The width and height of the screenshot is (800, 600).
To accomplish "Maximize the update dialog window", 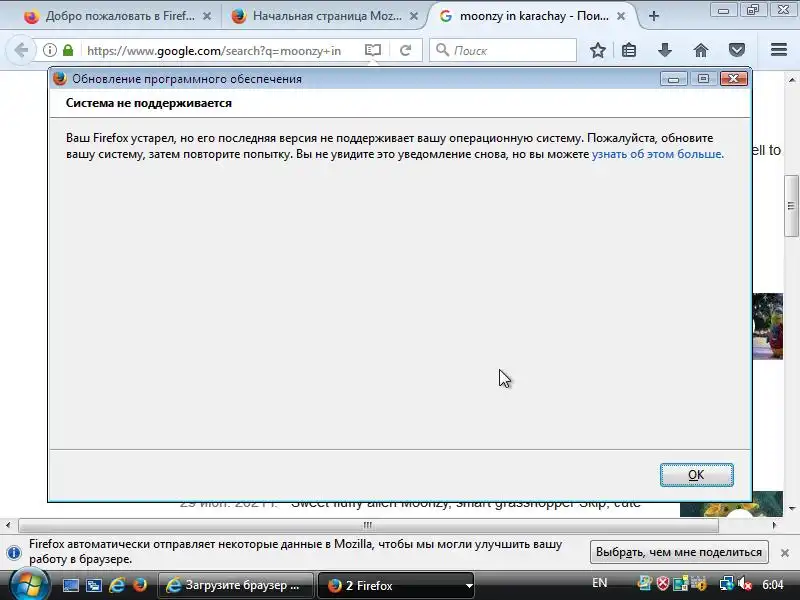I will point(703,79).
